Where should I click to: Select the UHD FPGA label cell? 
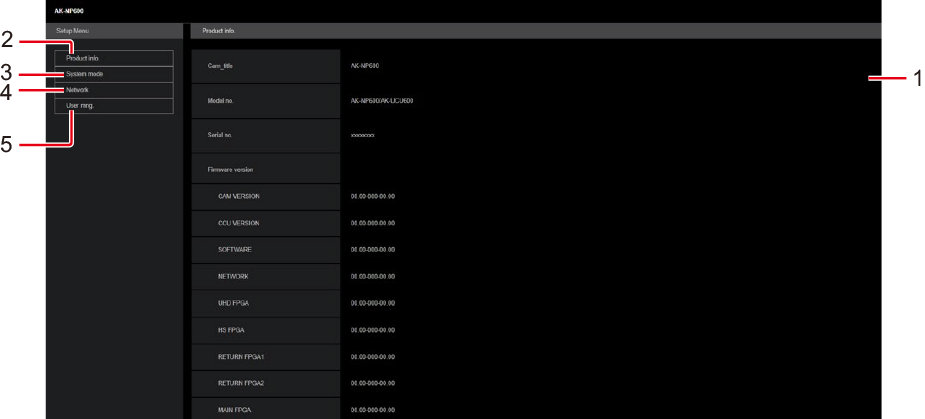pos(266,303)
